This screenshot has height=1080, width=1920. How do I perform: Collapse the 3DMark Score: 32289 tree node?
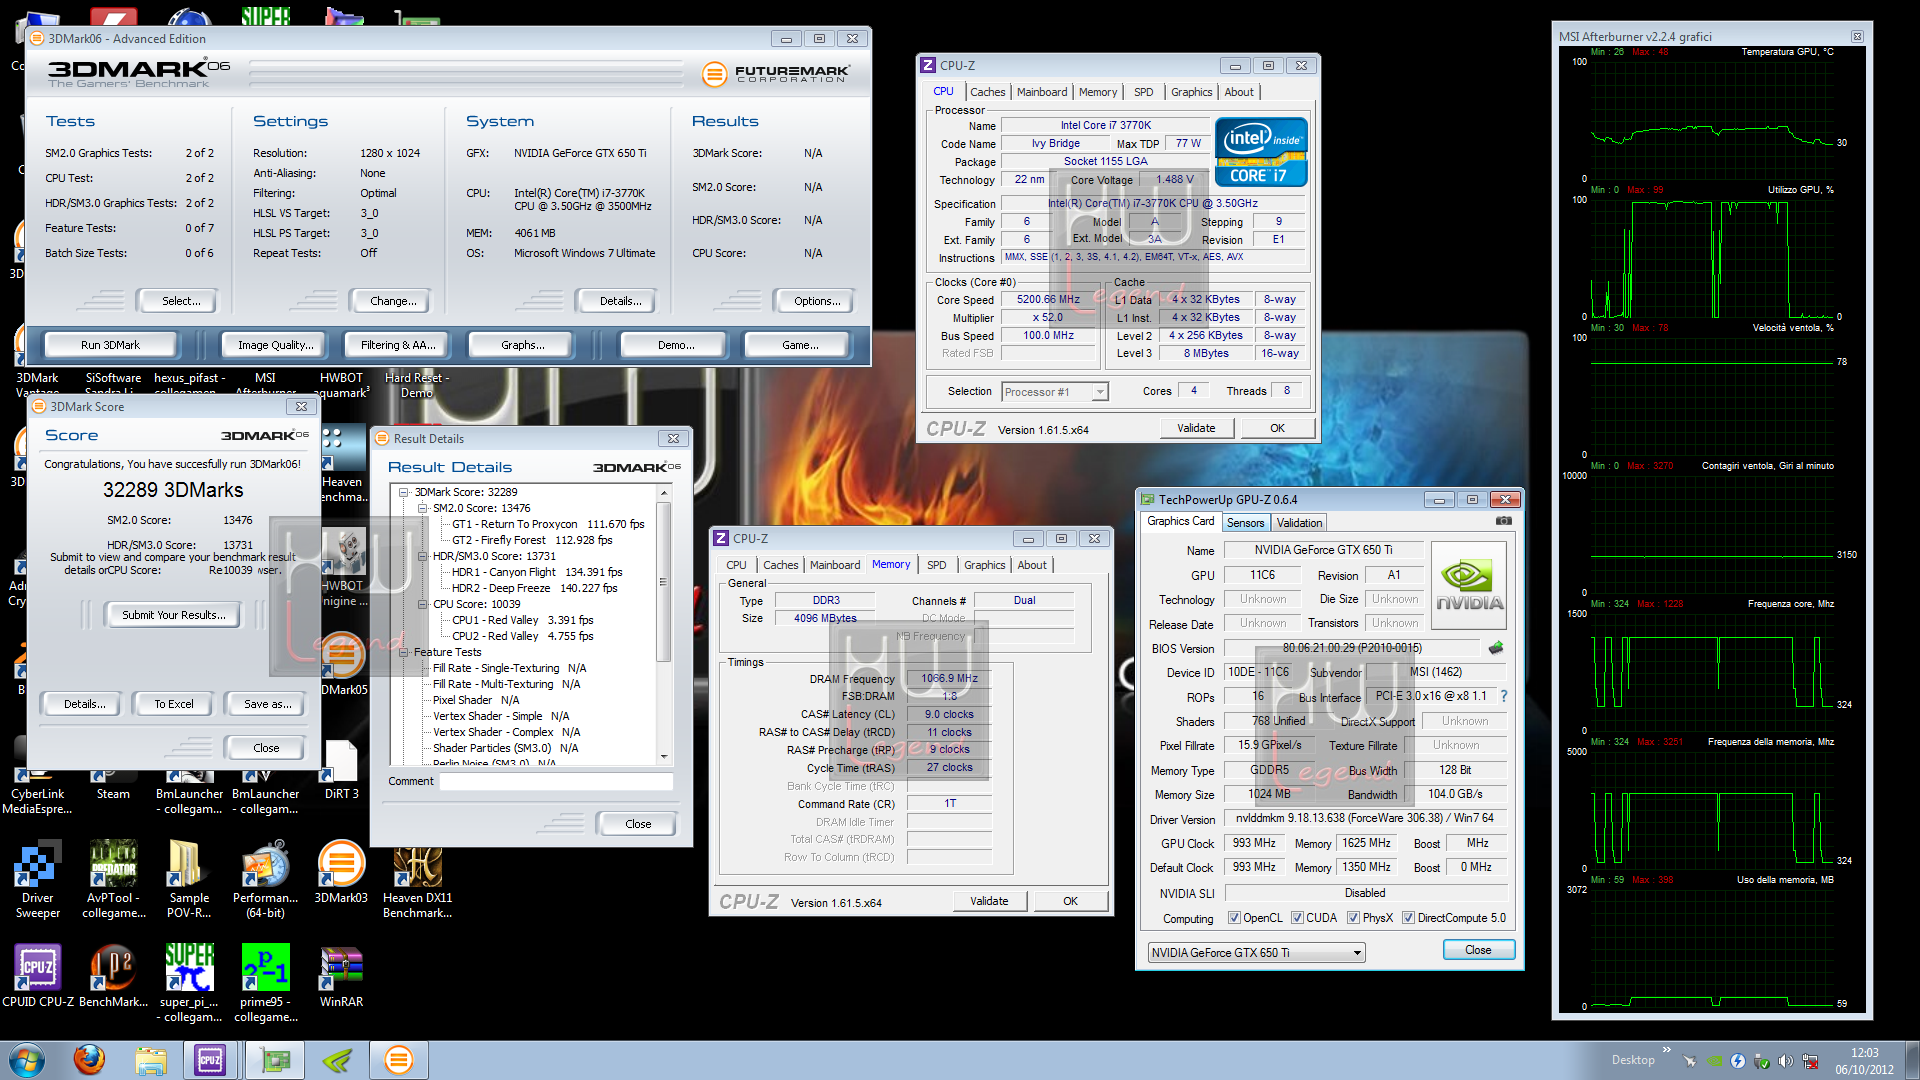point(404,492)
